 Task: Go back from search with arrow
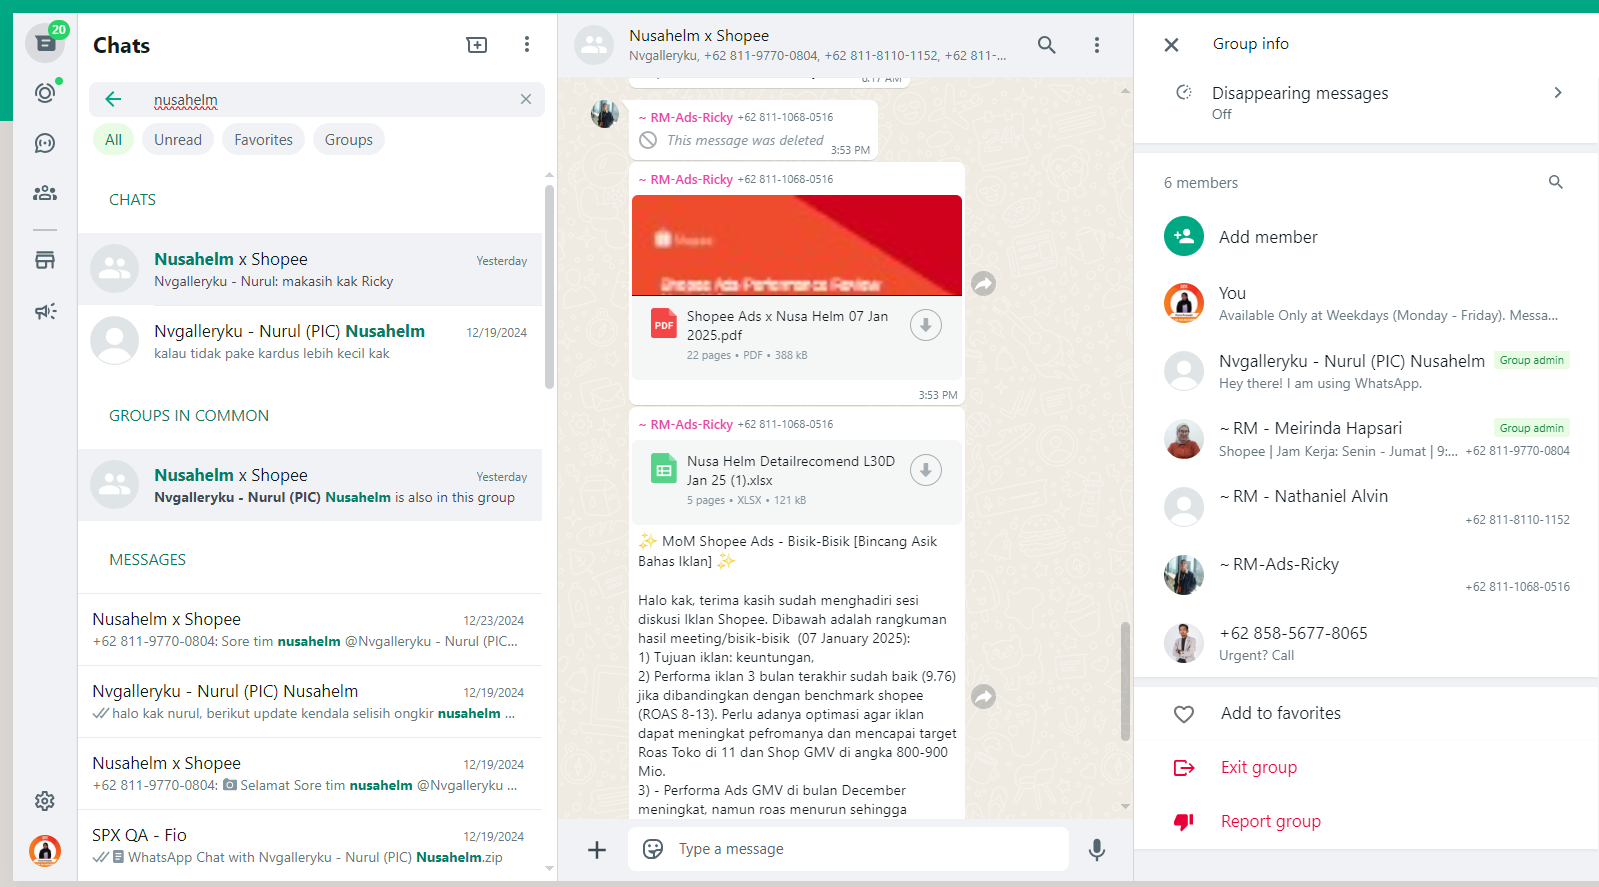[x=113, y=99]
